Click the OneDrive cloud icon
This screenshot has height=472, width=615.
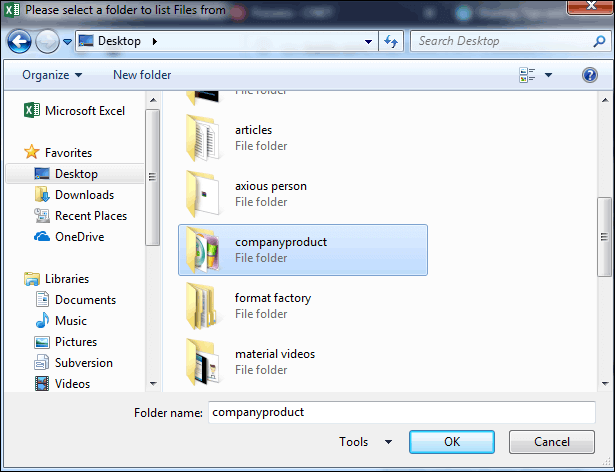[x=42, y=237]
